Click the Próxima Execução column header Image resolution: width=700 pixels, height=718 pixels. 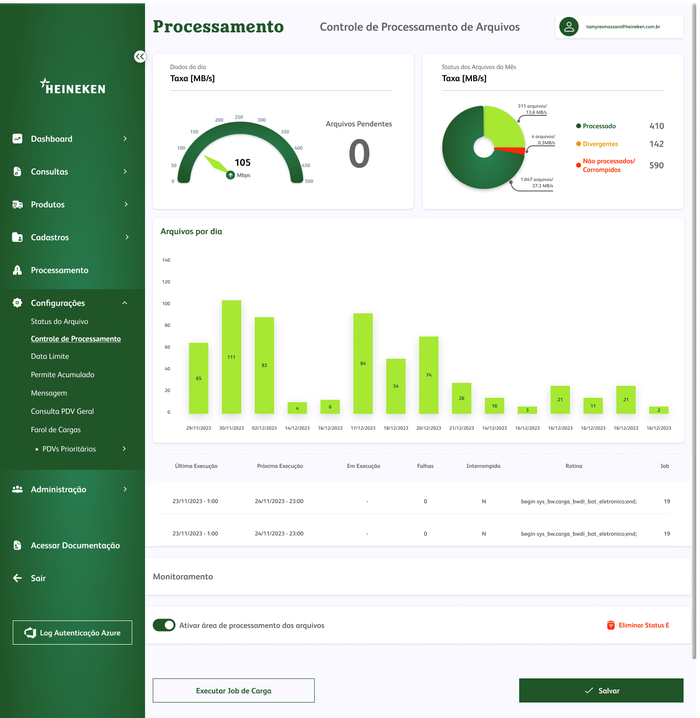point(280,466)
